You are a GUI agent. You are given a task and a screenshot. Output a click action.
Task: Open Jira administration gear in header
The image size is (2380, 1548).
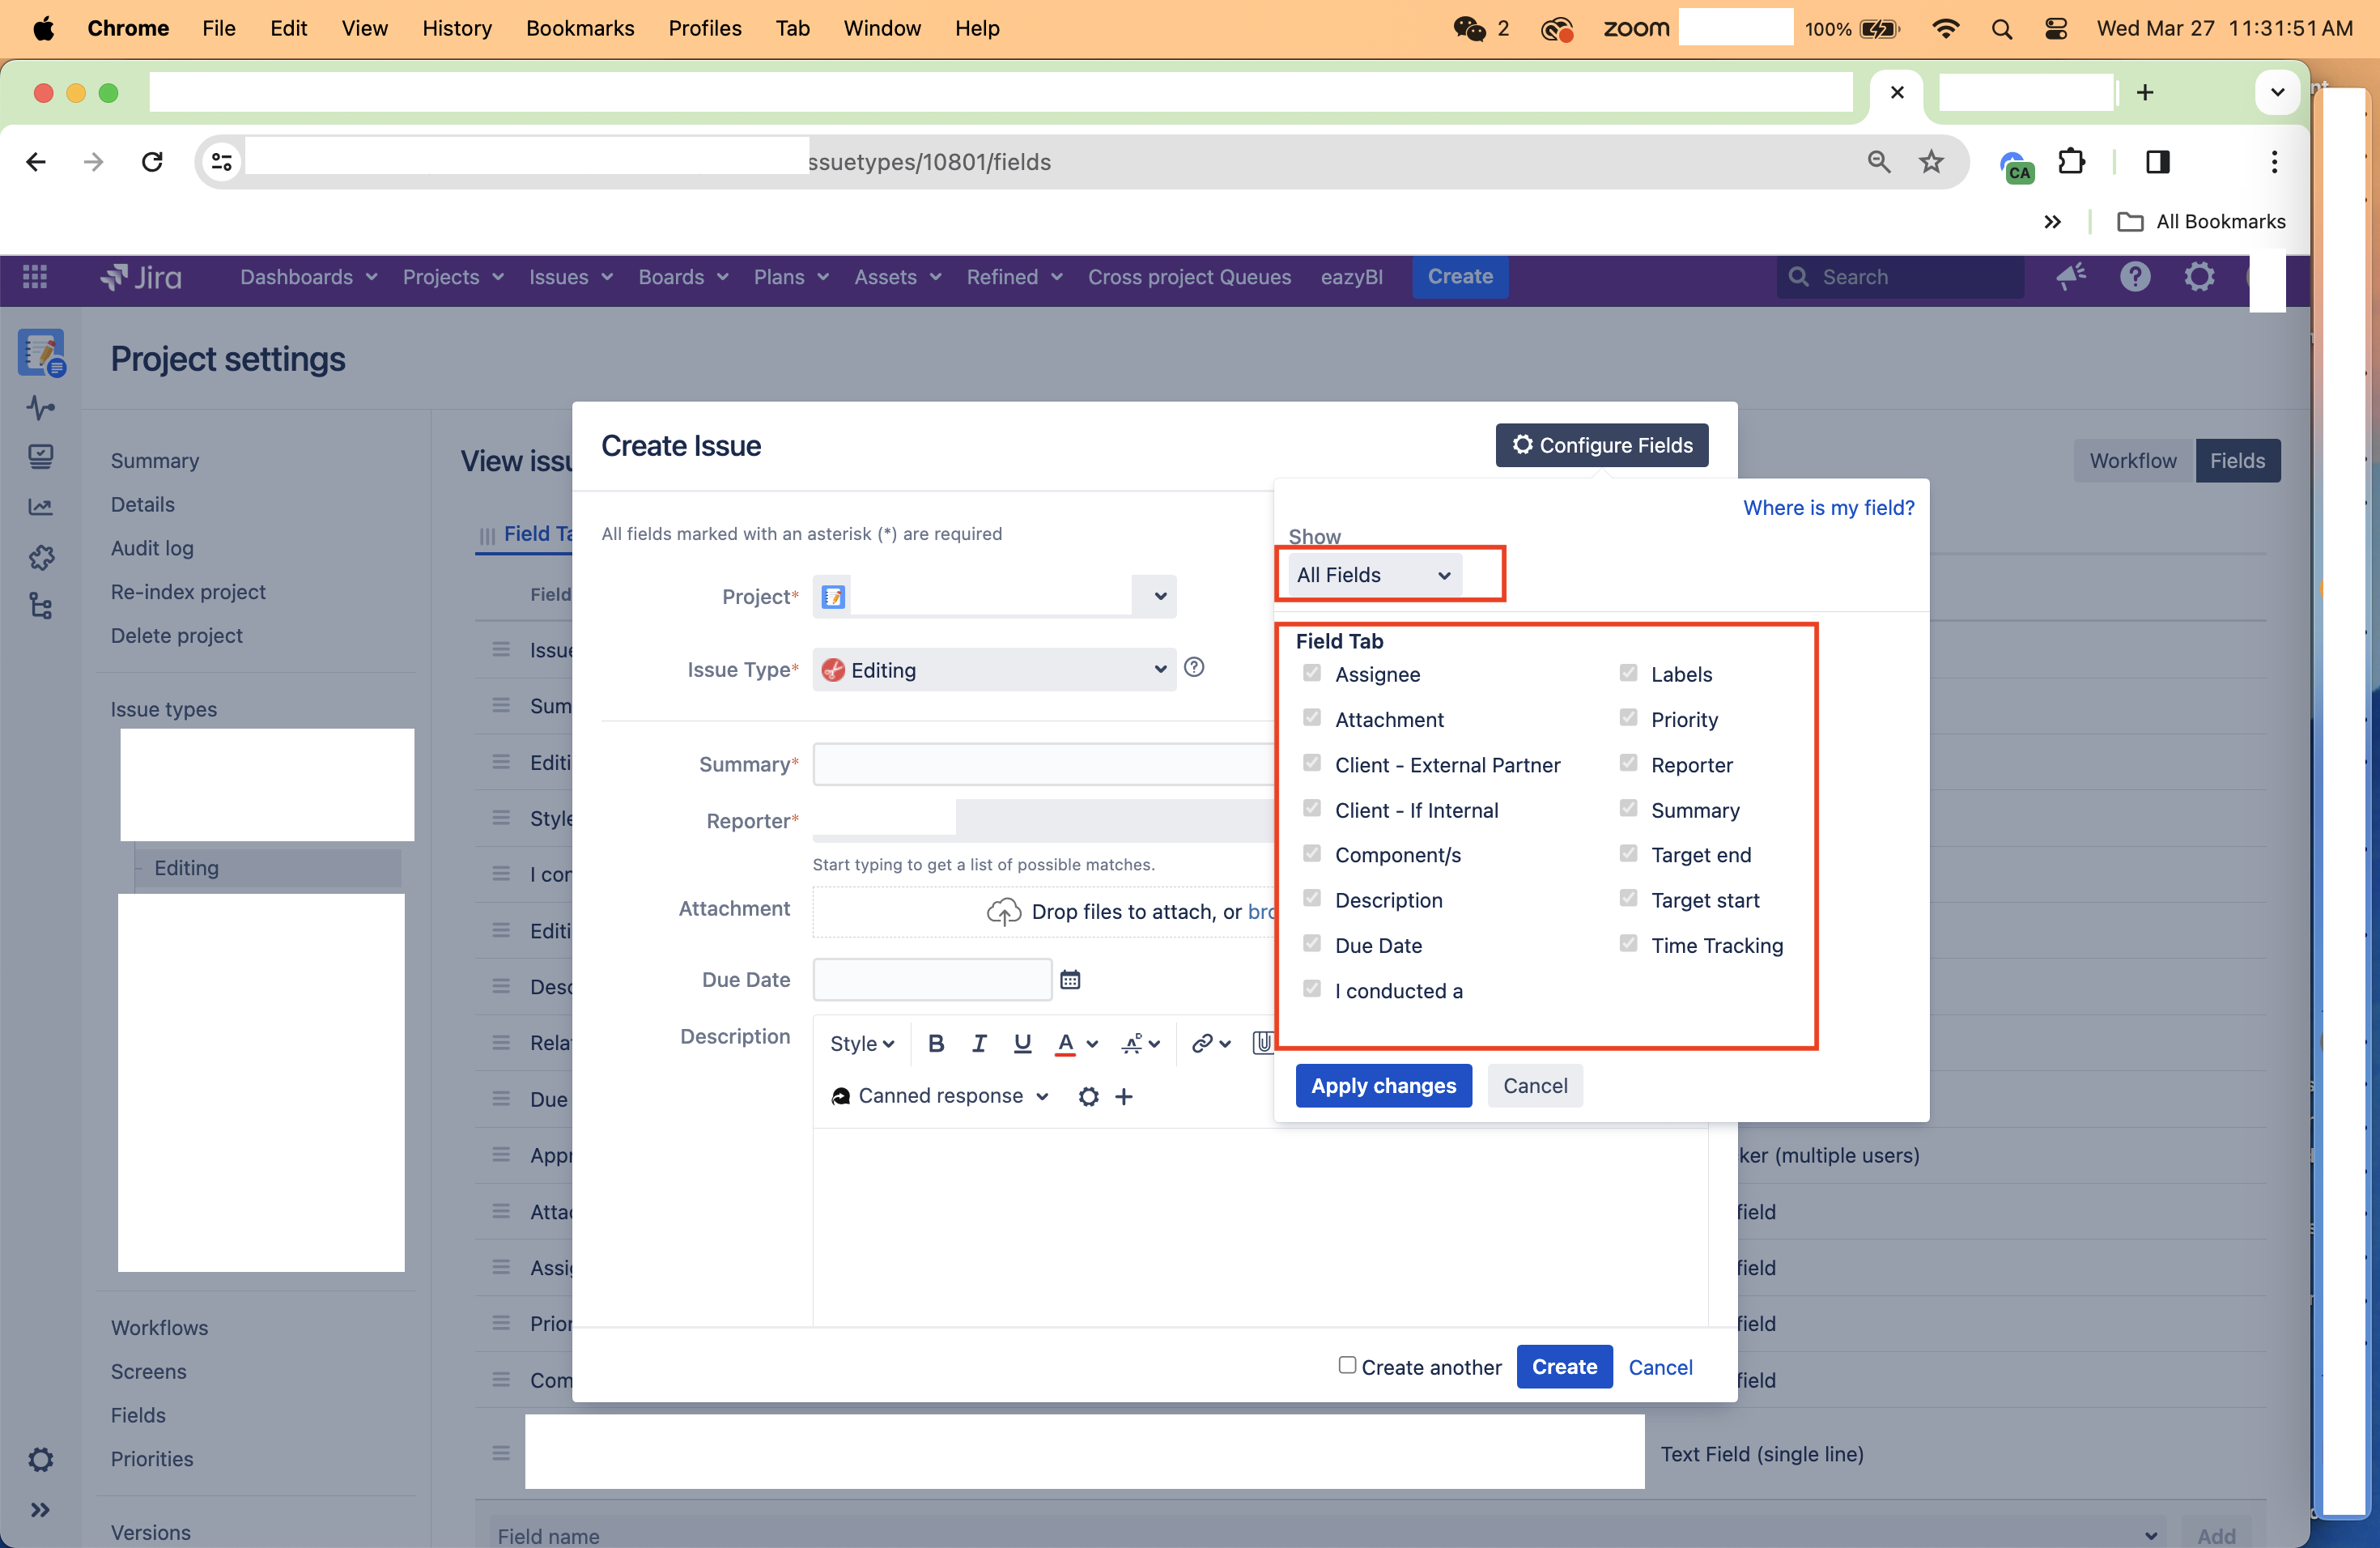(x=2199, y=277)
